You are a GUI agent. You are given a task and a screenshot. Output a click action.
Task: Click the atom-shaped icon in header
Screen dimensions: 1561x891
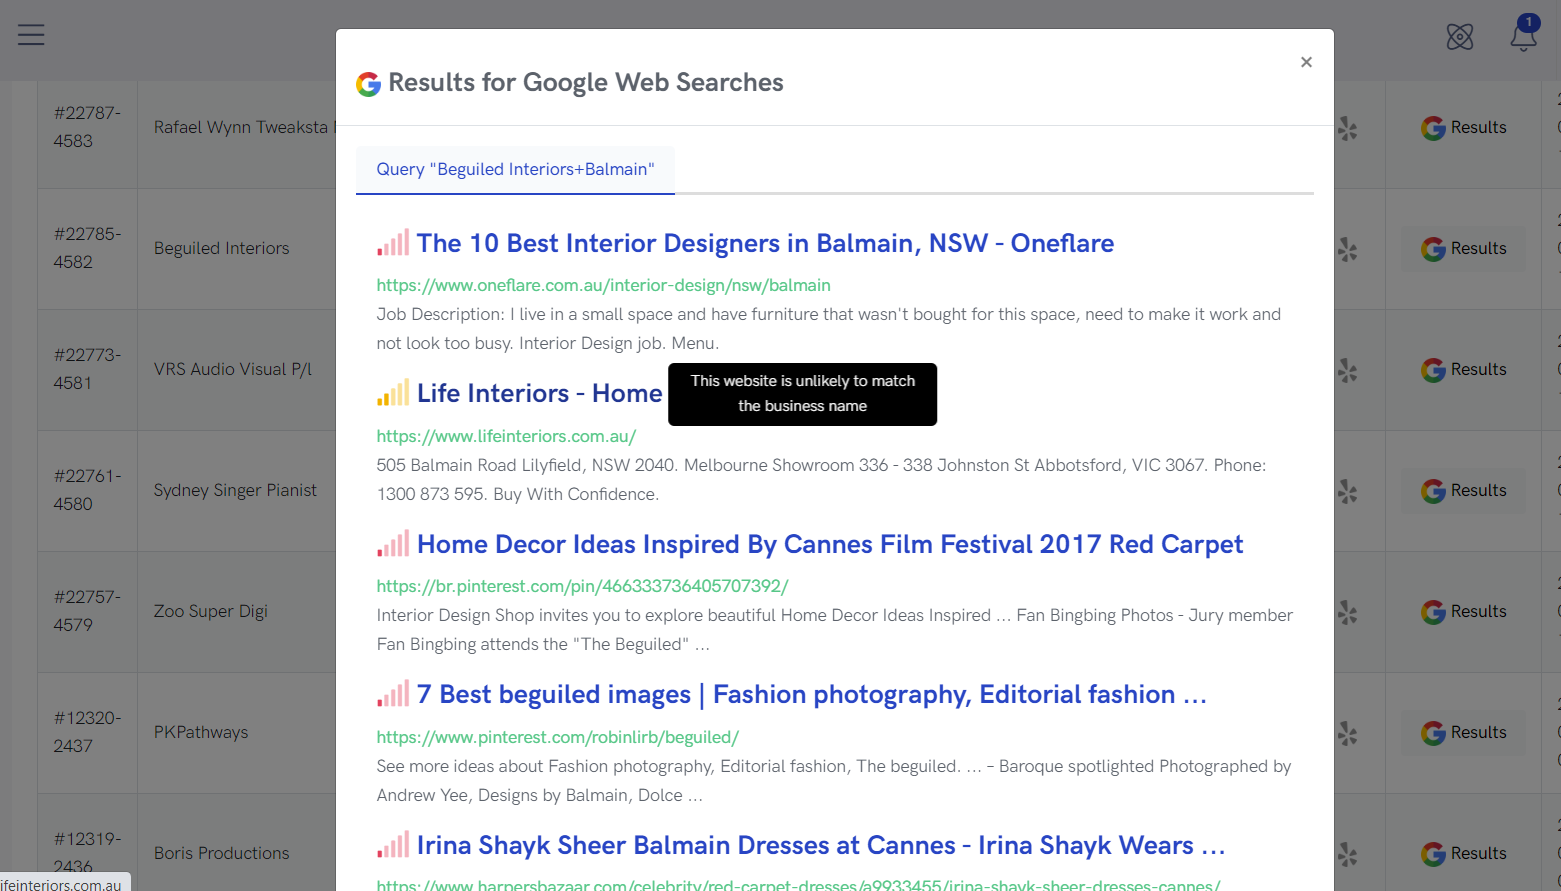tap(1460, 37)
